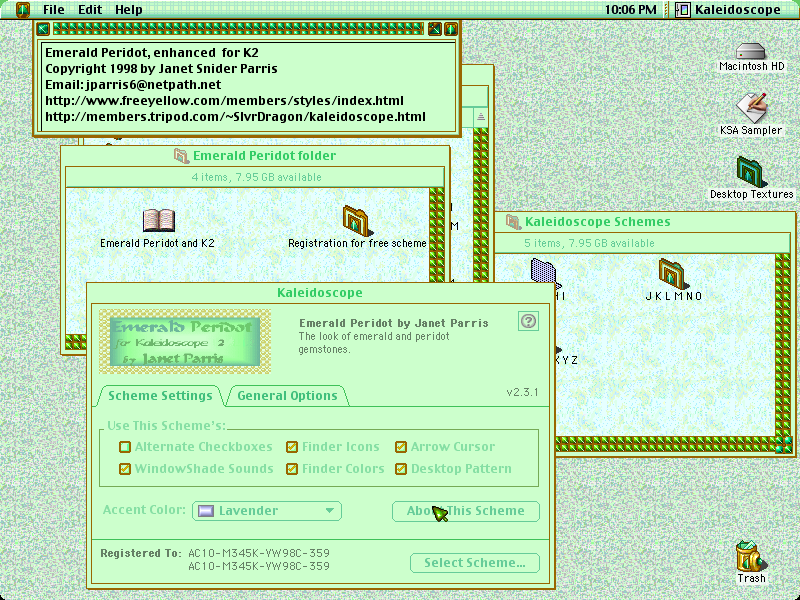Click the horizontal scrollbar of Kaleidoscope Schemes window
This screenshot has height=600, width=800.
tap(665, 444)
